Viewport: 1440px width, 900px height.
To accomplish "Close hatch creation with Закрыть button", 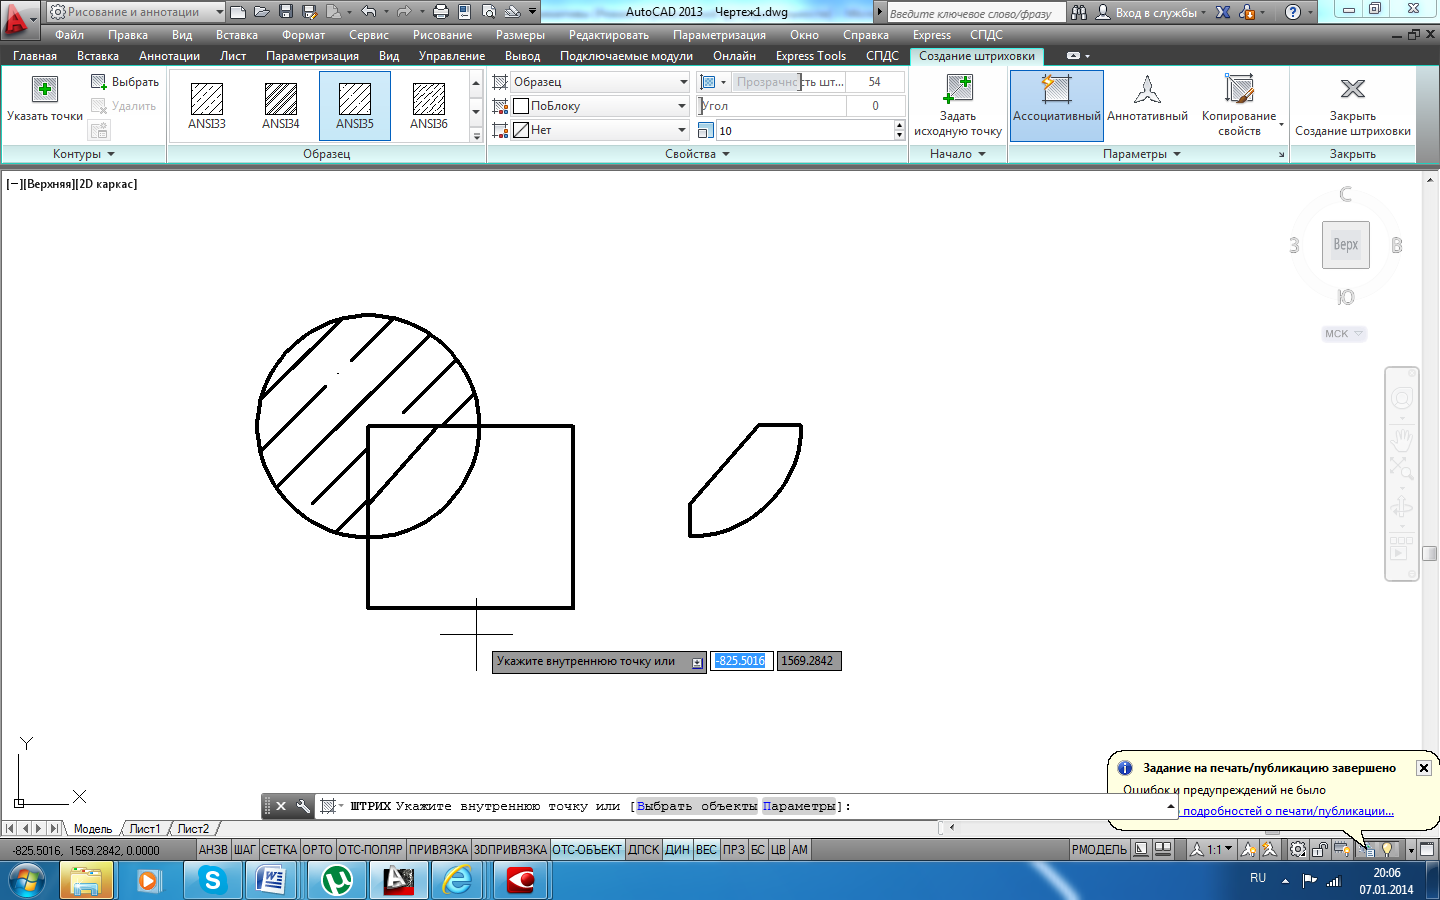I will [1352, 92].
